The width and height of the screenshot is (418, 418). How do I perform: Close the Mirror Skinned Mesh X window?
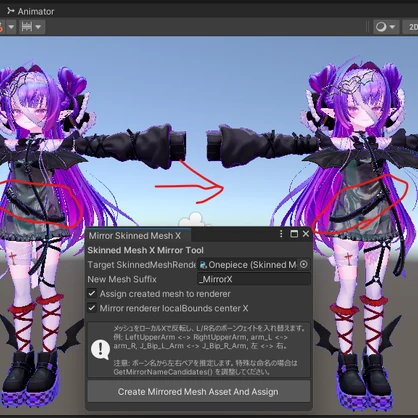point(306,234)
